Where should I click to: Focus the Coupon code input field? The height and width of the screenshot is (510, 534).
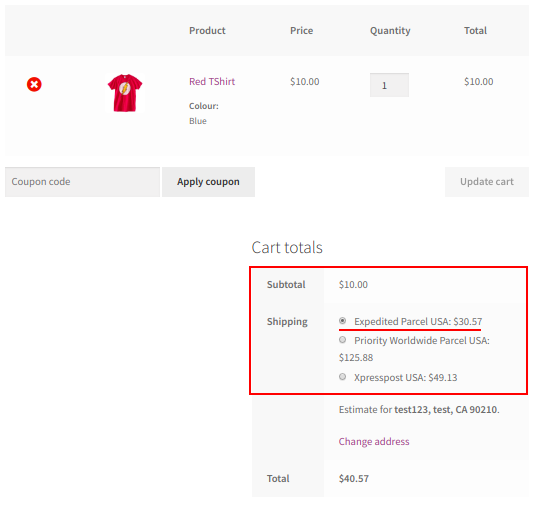coord(82,182)
